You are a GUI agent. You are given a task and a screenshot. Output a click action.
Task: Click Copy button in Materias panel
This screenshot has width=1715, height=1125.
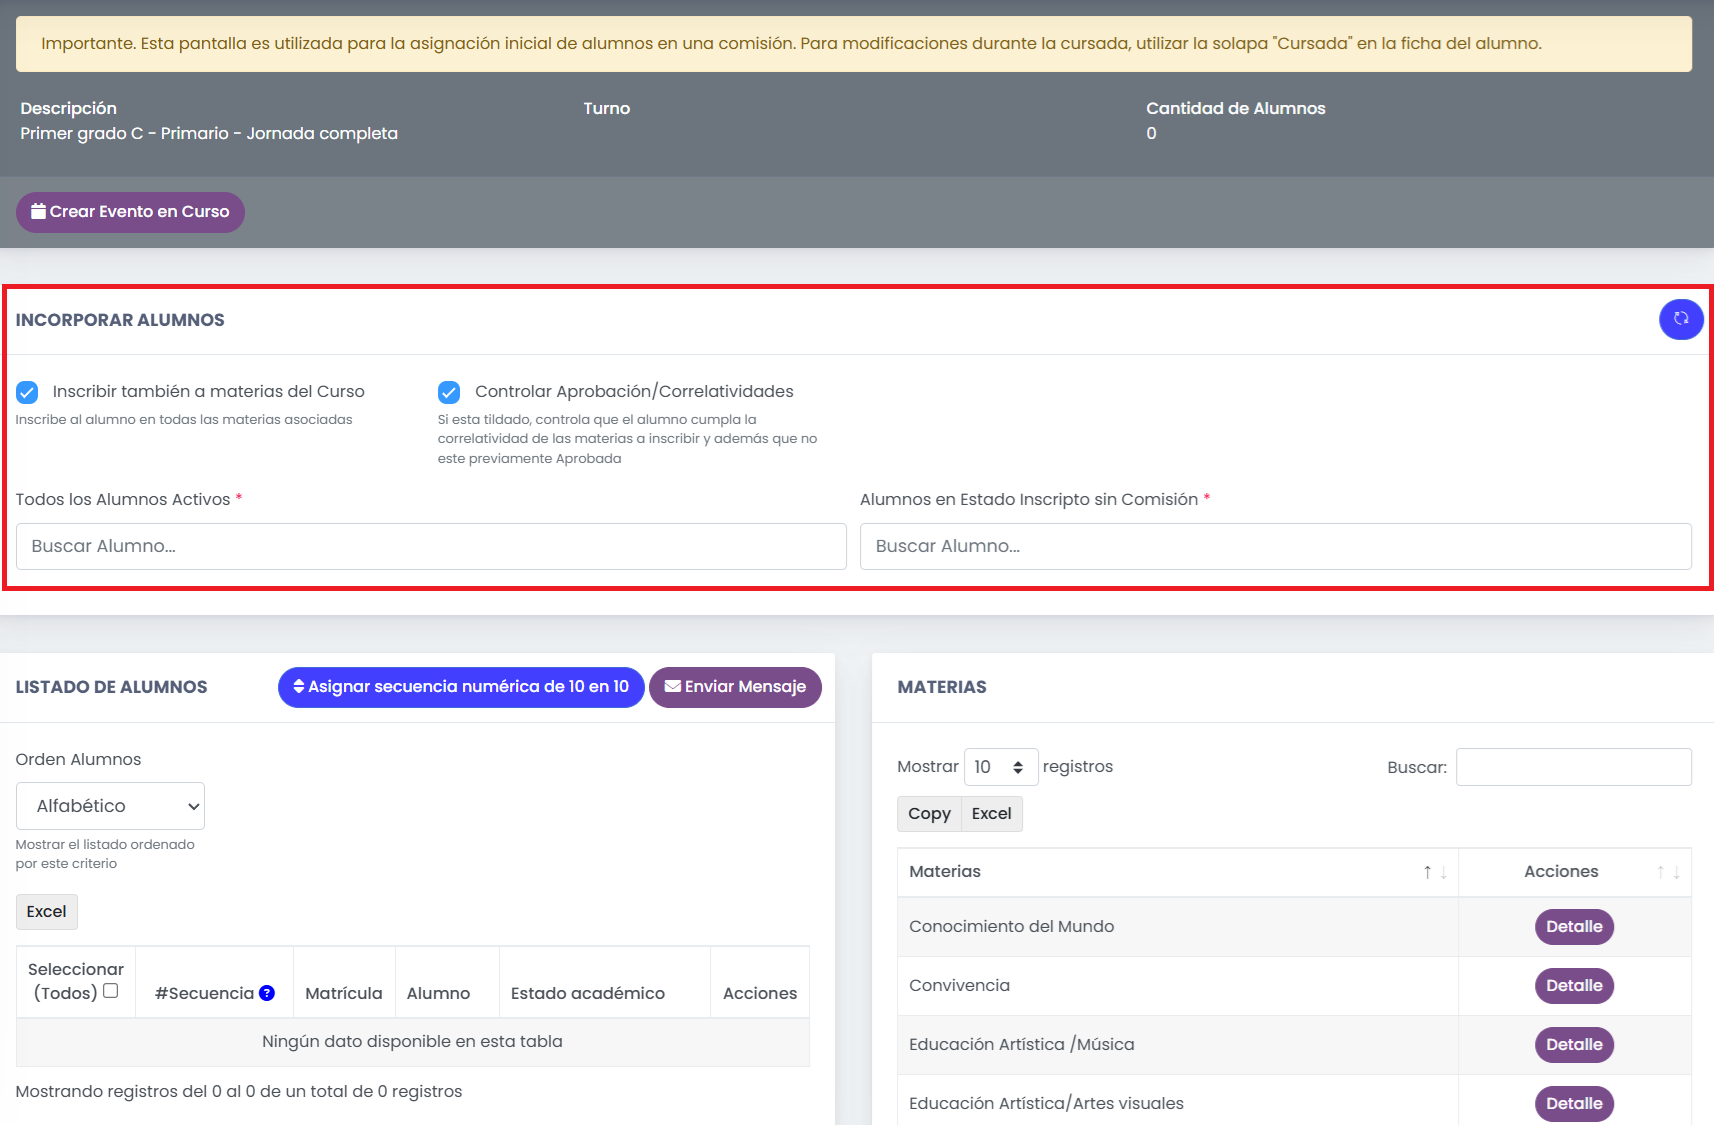[929, 814]
